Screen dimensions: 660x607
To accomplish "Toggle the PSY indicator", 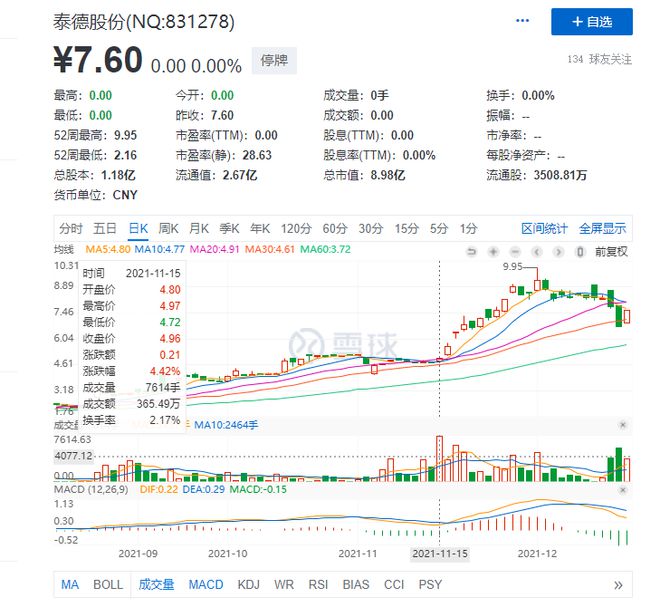I will pos(430,585).
